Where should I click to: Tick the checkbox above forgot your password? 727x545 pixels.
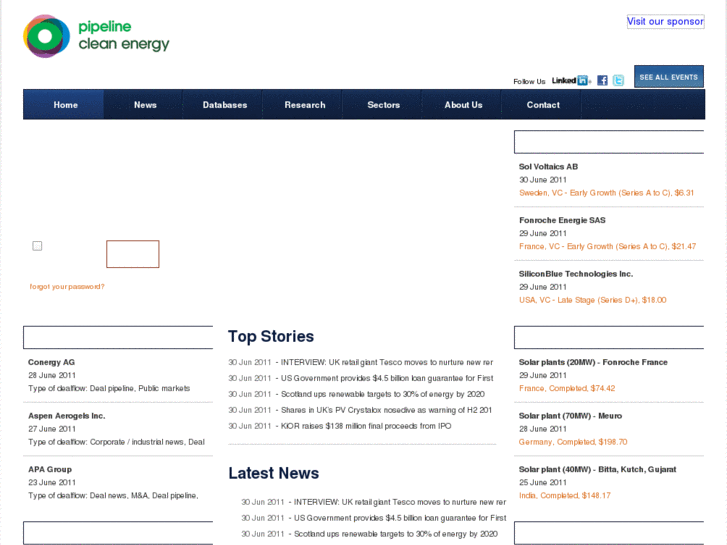point(38,246)
